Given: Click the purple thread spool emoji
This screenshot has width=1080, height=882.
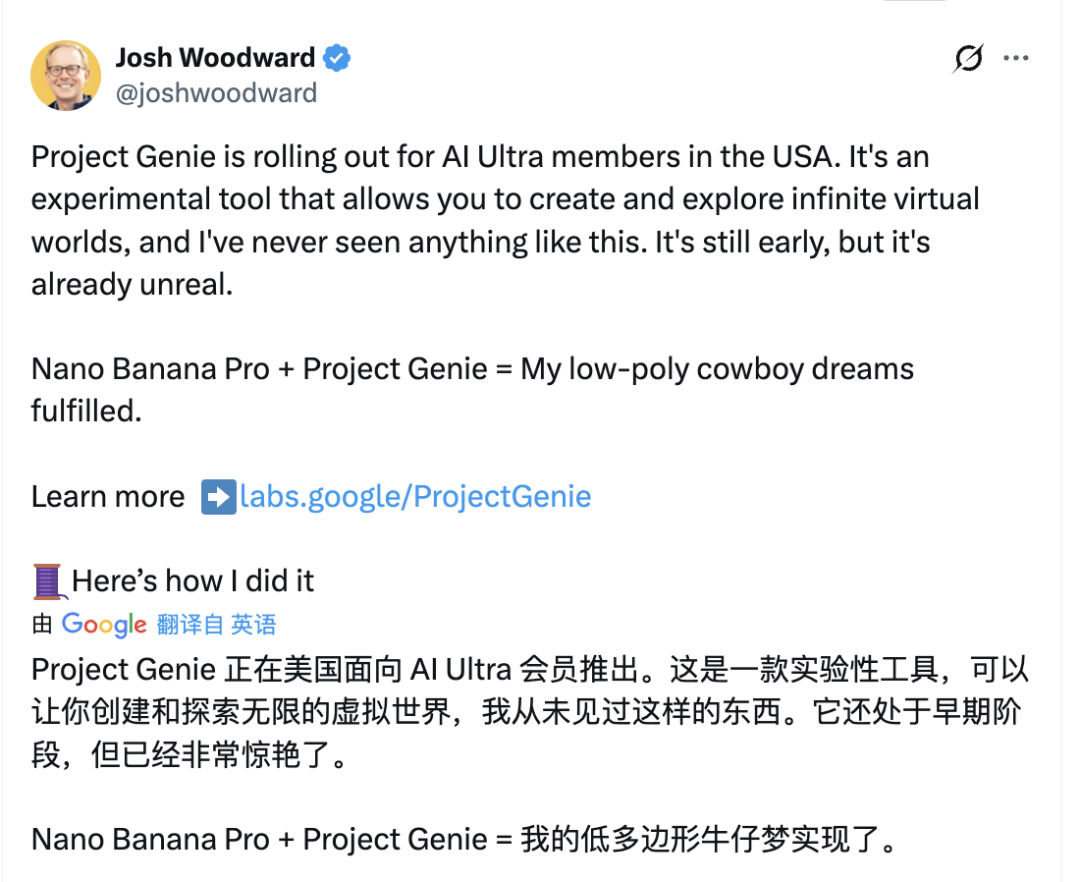Looking at the screenshot, I should click(x=47, y=581).
